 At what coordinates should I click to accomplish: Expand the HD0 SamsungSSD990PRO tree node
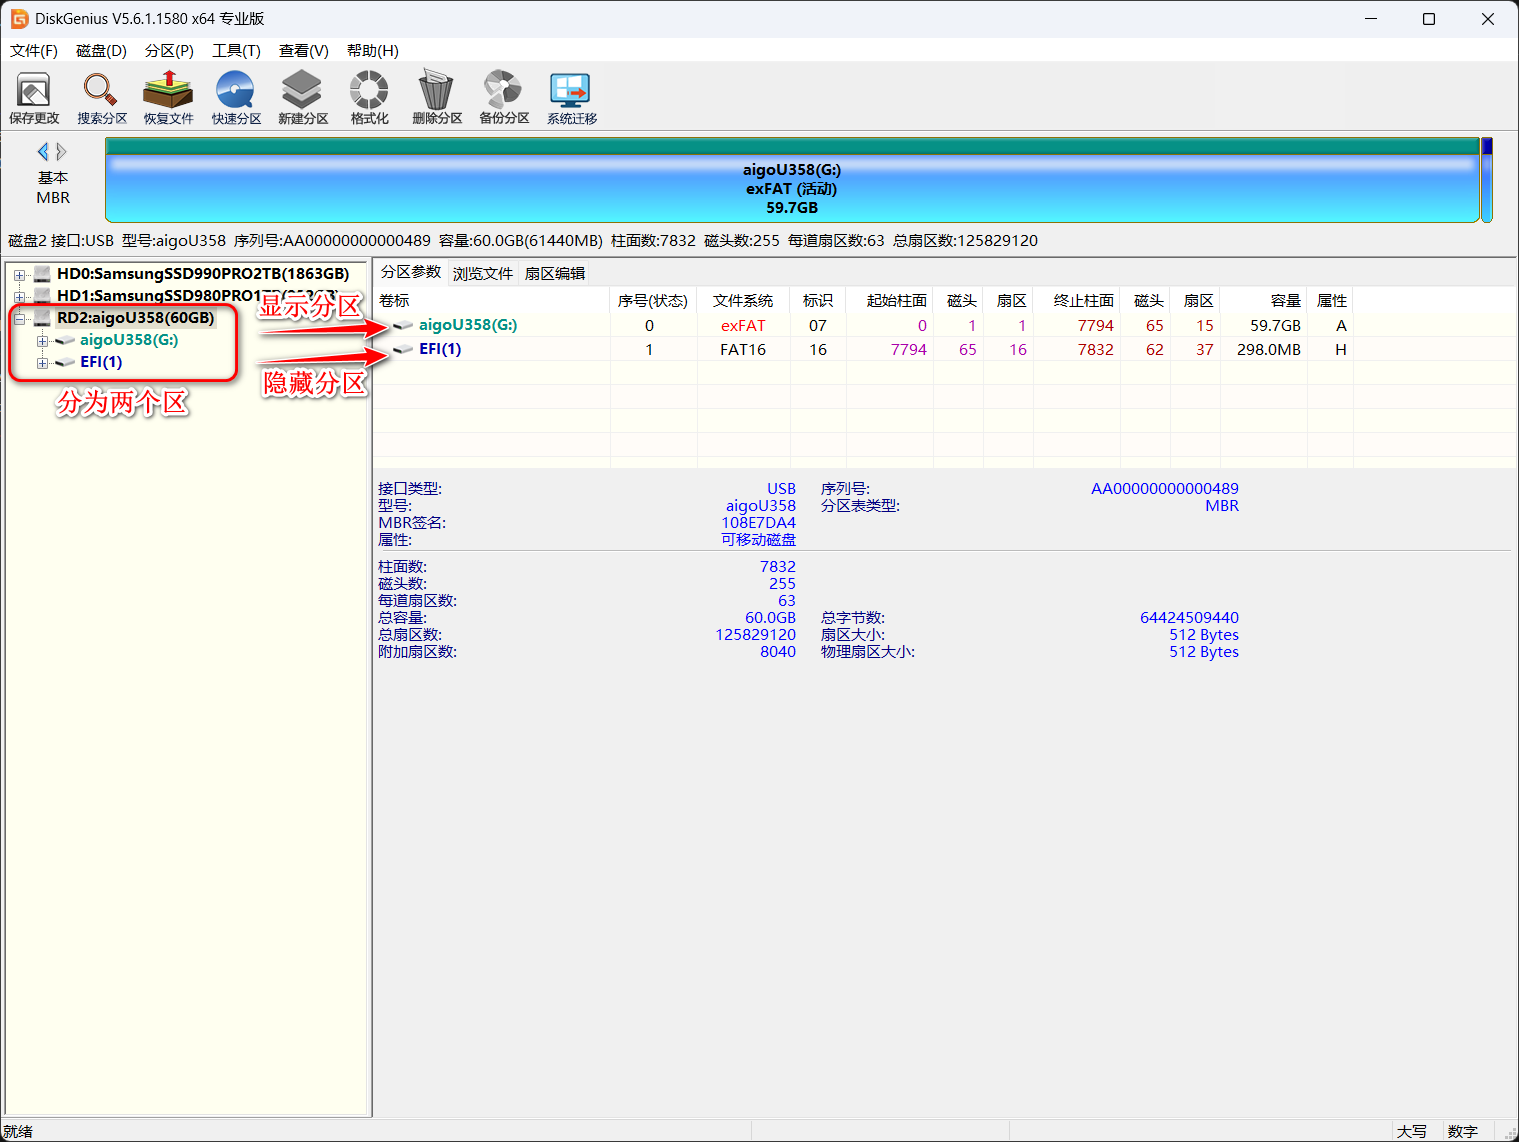point(19,275)
